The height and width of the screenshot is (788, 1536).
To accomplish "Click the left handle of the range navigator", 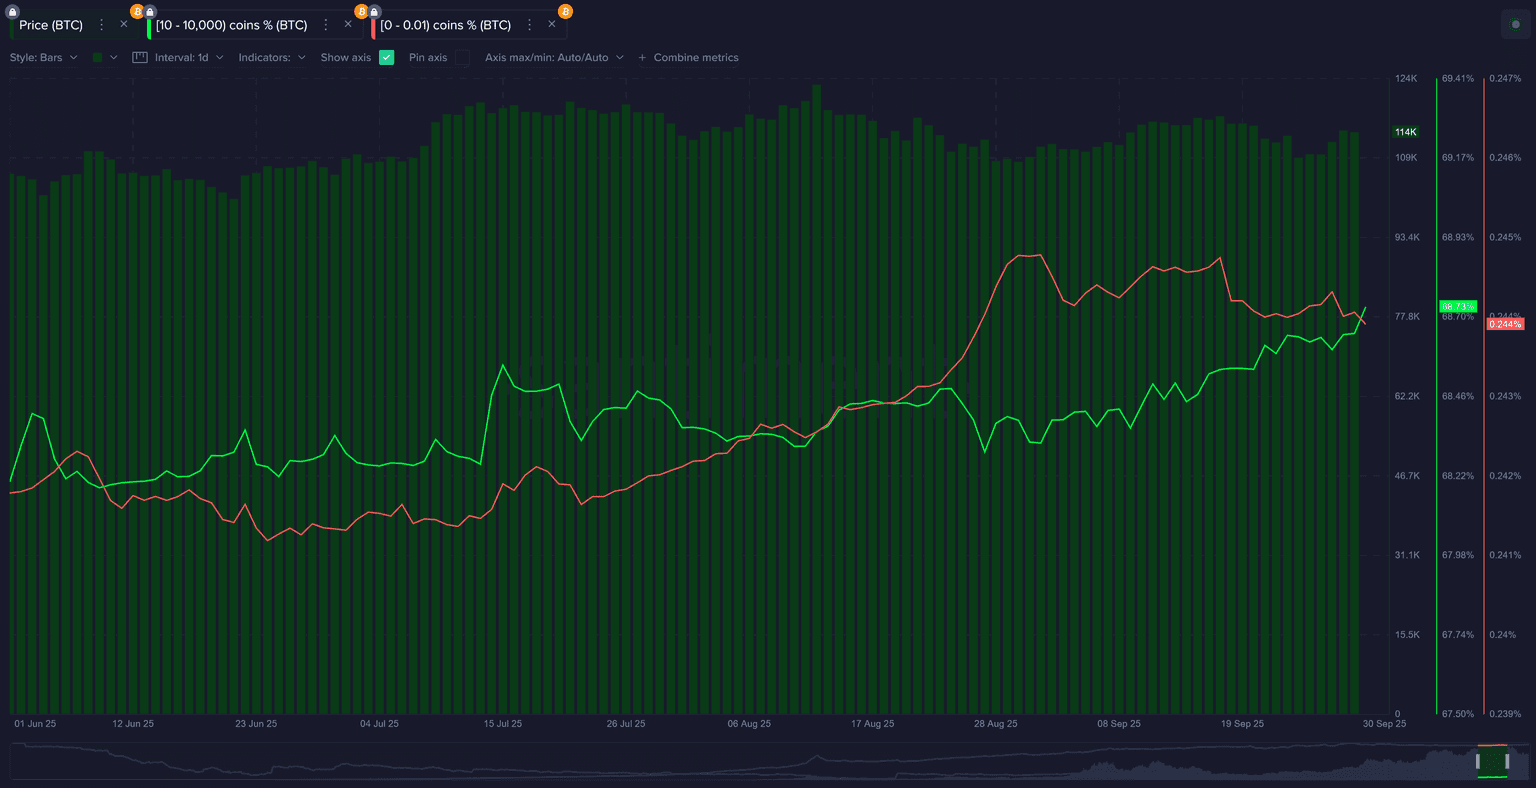I will pos(1478,761).
